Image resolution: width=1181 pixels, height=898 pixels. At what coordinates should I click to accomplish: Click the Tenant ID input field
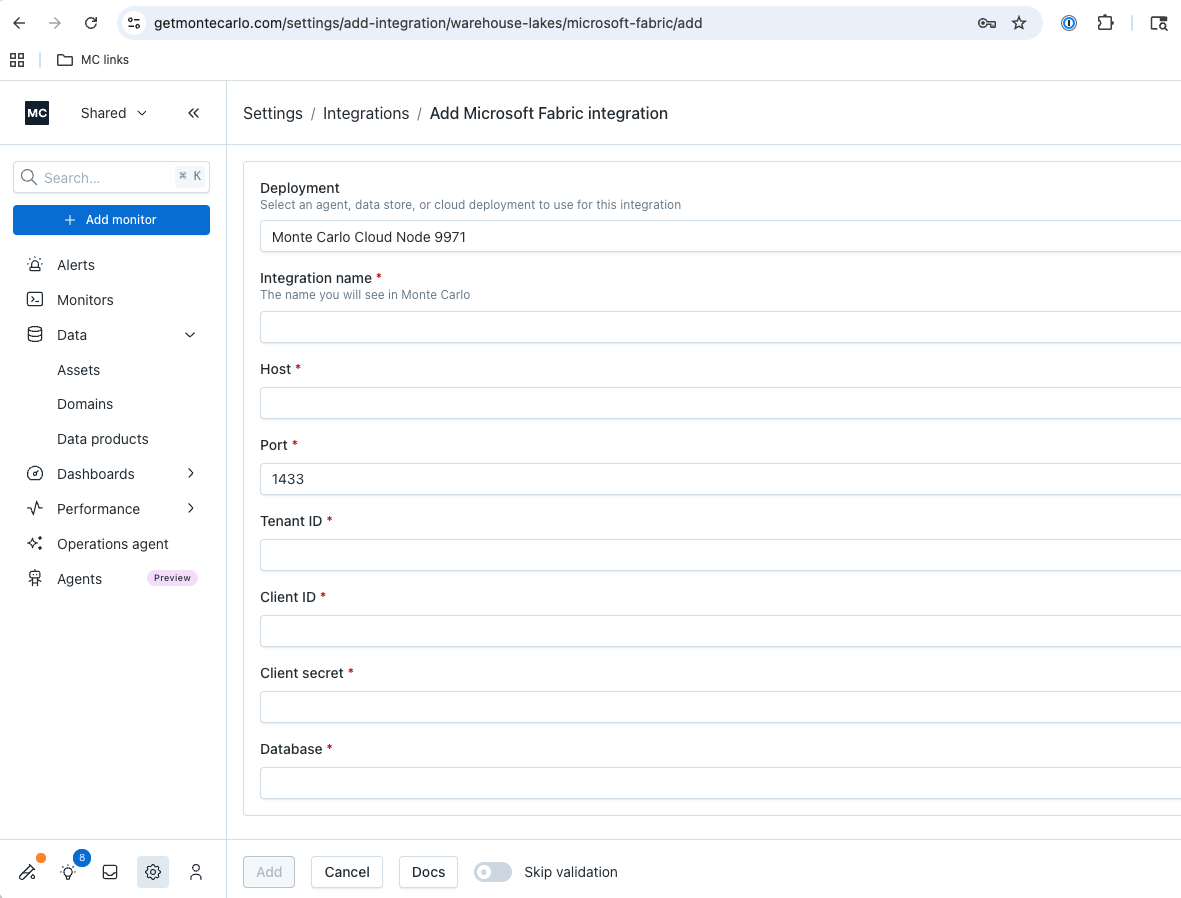pyautogui.click(x=720, y=555)
